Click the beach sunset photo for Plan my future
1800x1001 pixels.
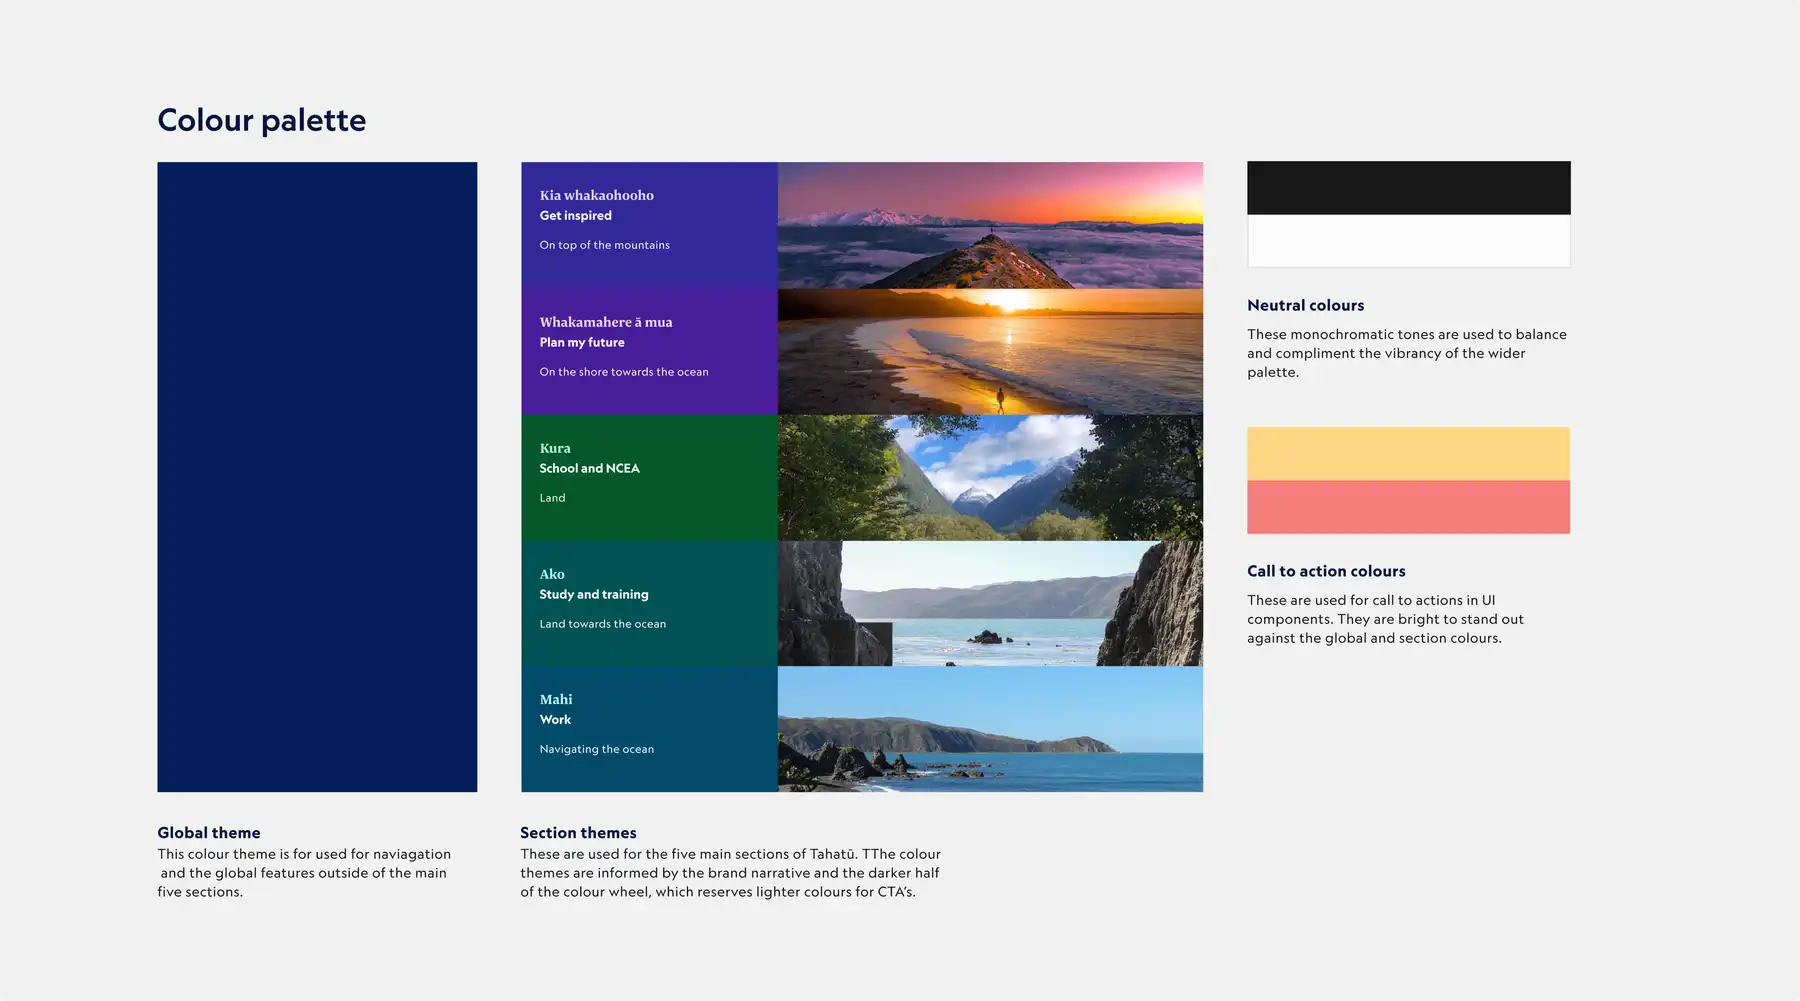click(x=990, y=350)
